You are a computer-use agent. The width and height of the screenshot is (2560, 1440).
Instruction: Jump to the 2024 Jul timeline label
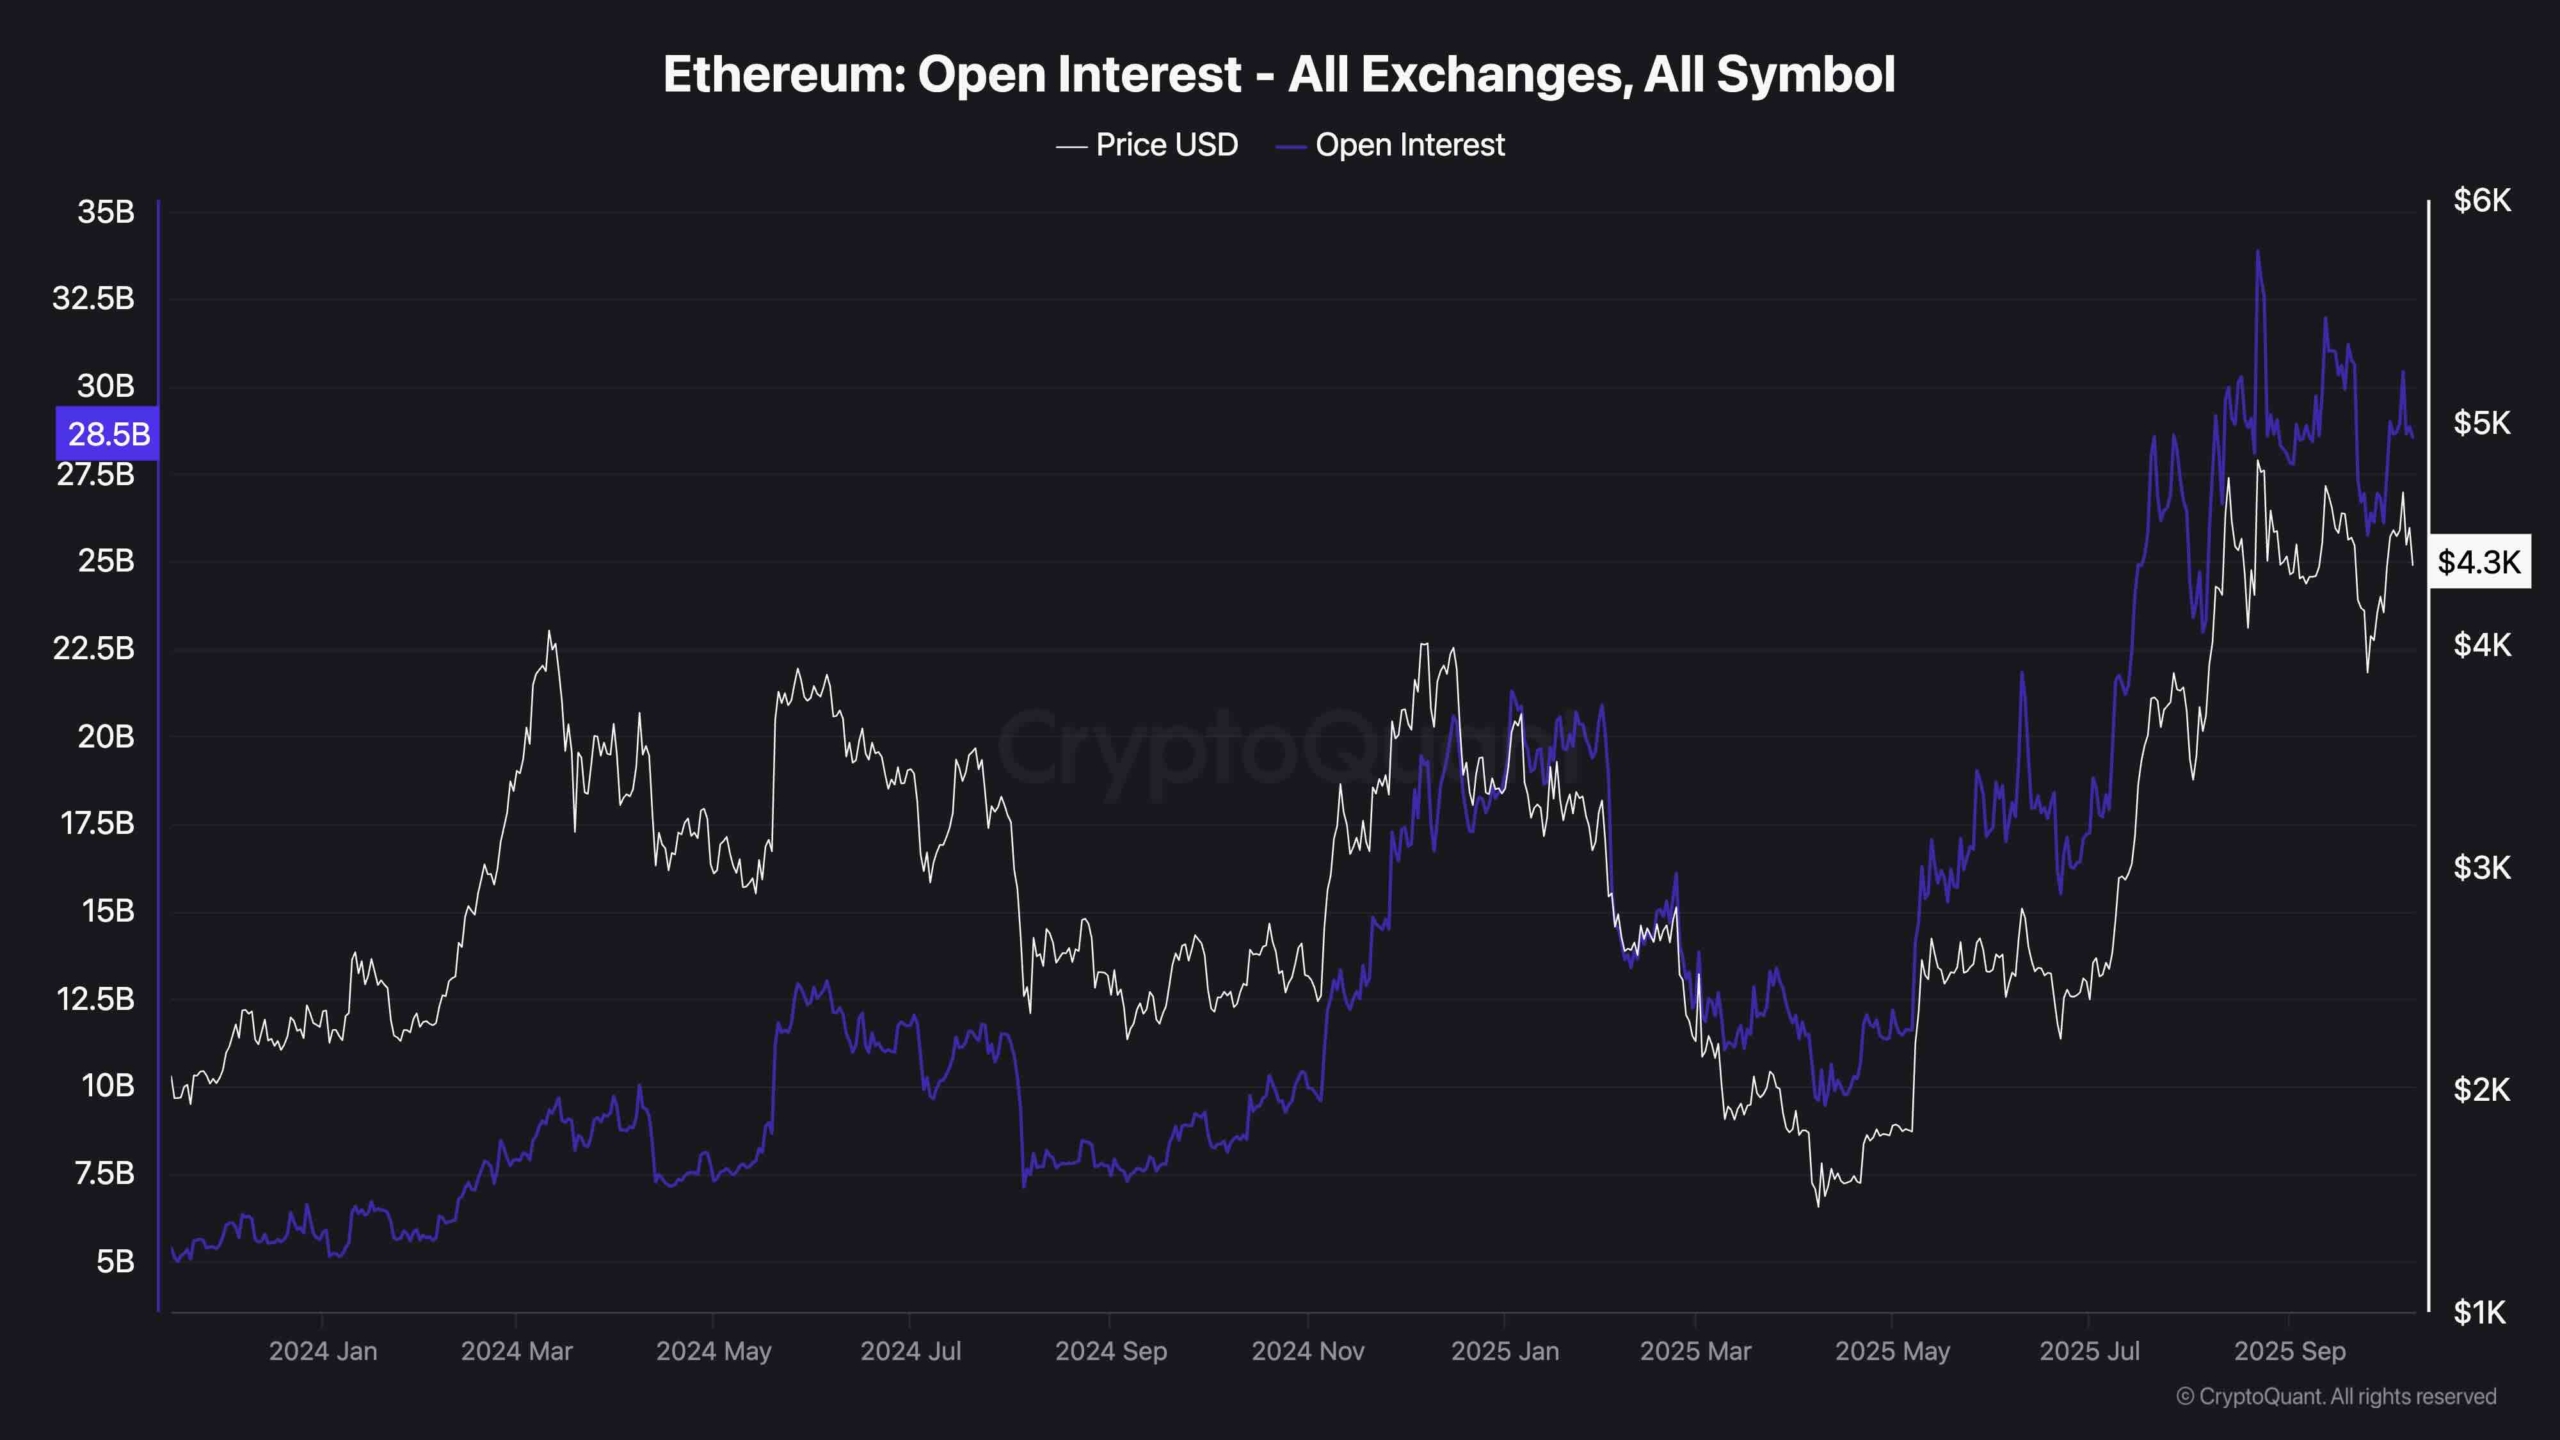[910, 1352]
